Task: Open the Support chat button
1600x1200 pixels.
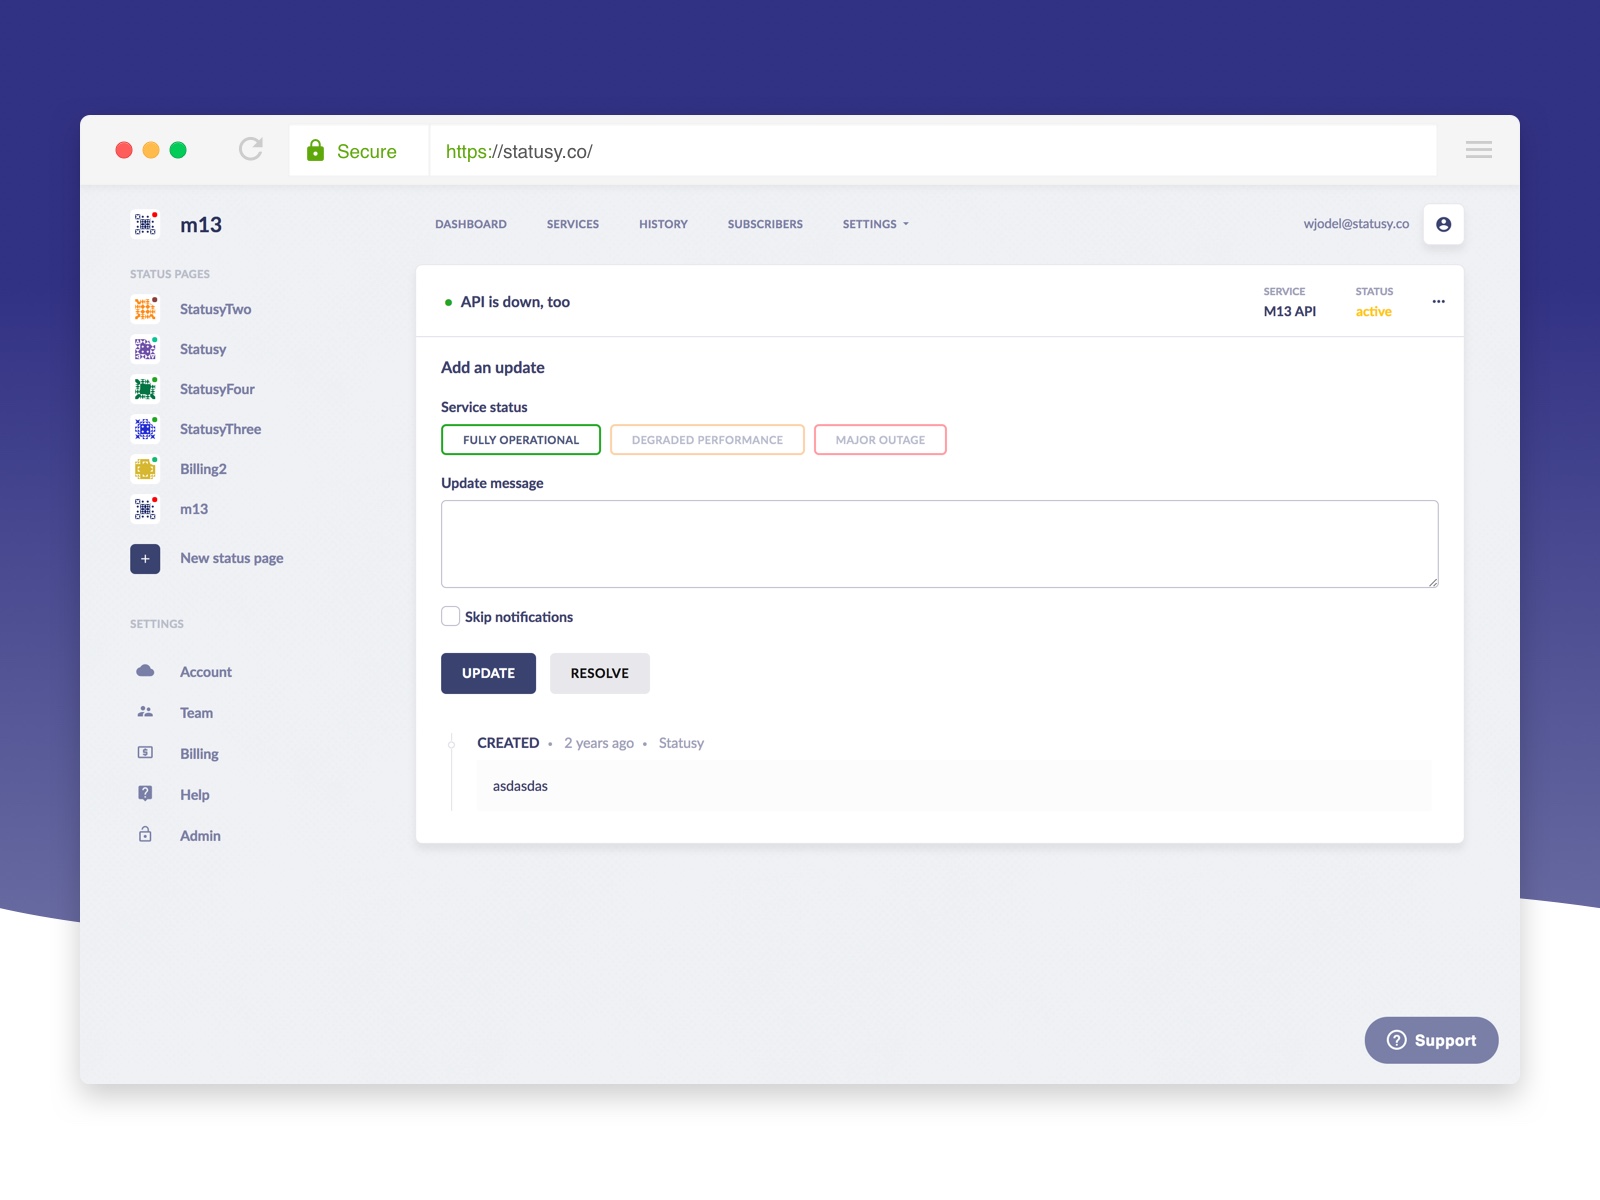Action: tap(1431, 1040)
